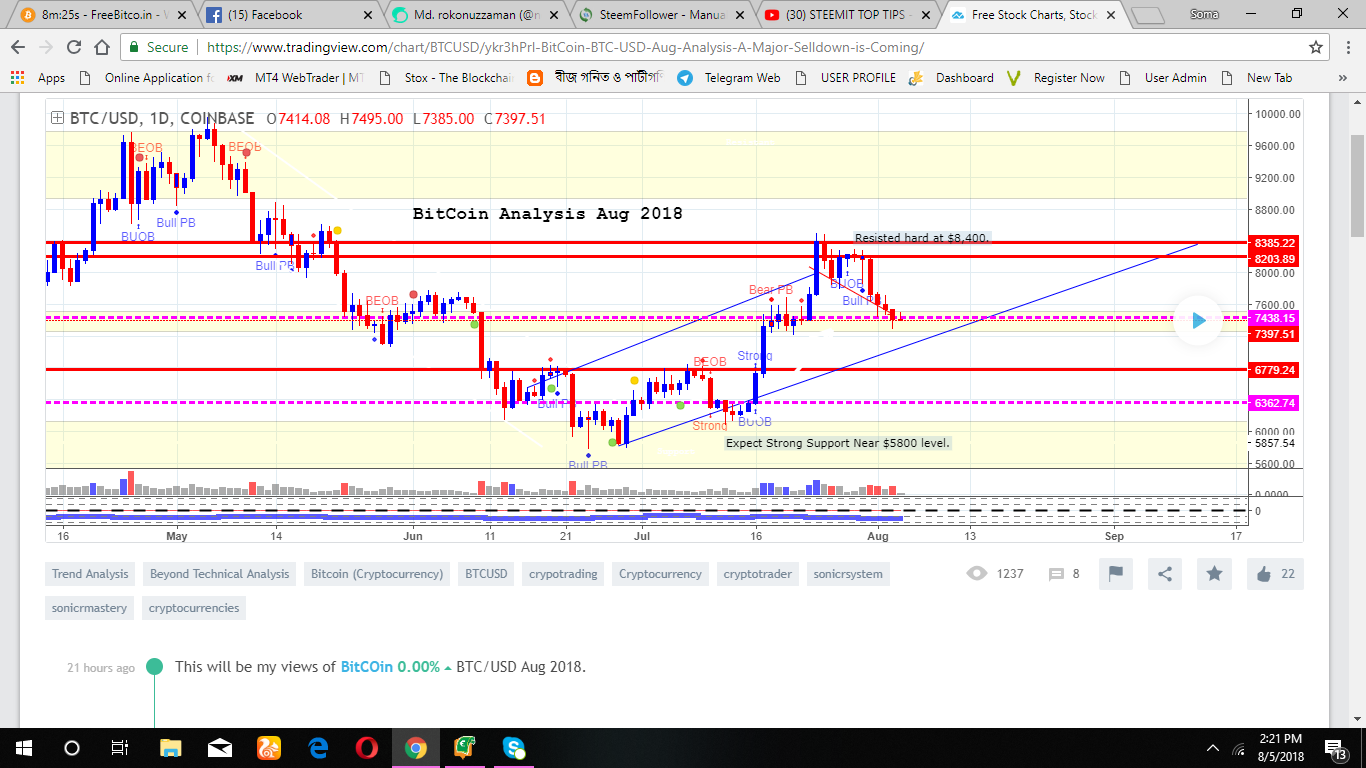Flag this chart idea with the flag icon

click(1115, 574)
